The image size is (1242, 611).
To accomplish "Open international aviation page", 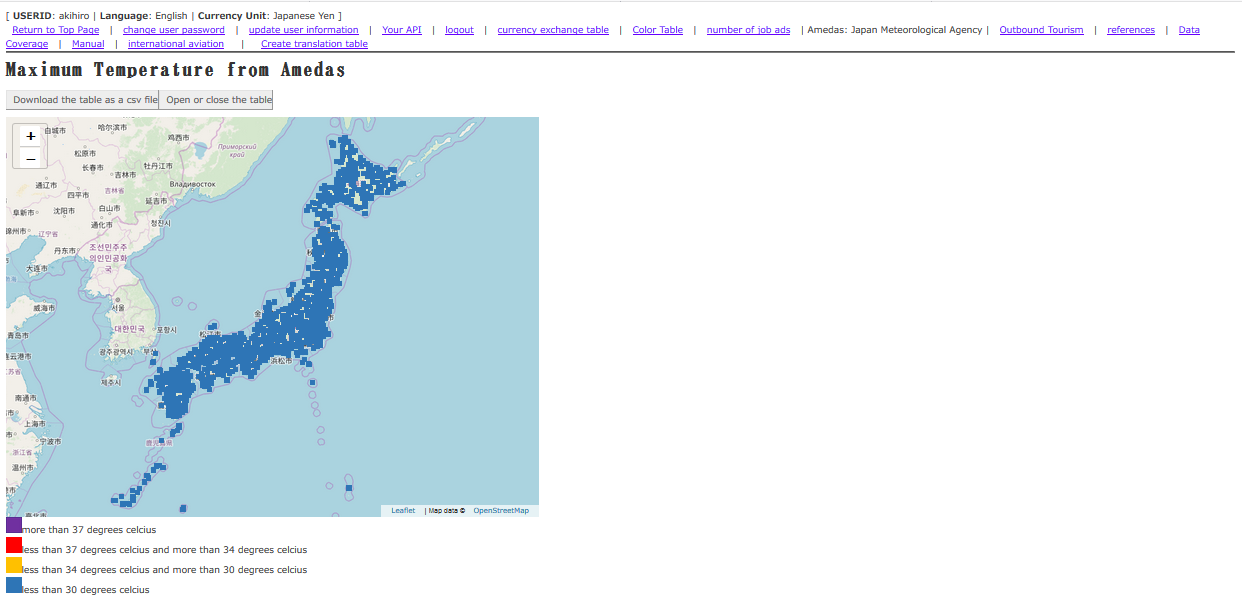I will click(x=176, y=44).
